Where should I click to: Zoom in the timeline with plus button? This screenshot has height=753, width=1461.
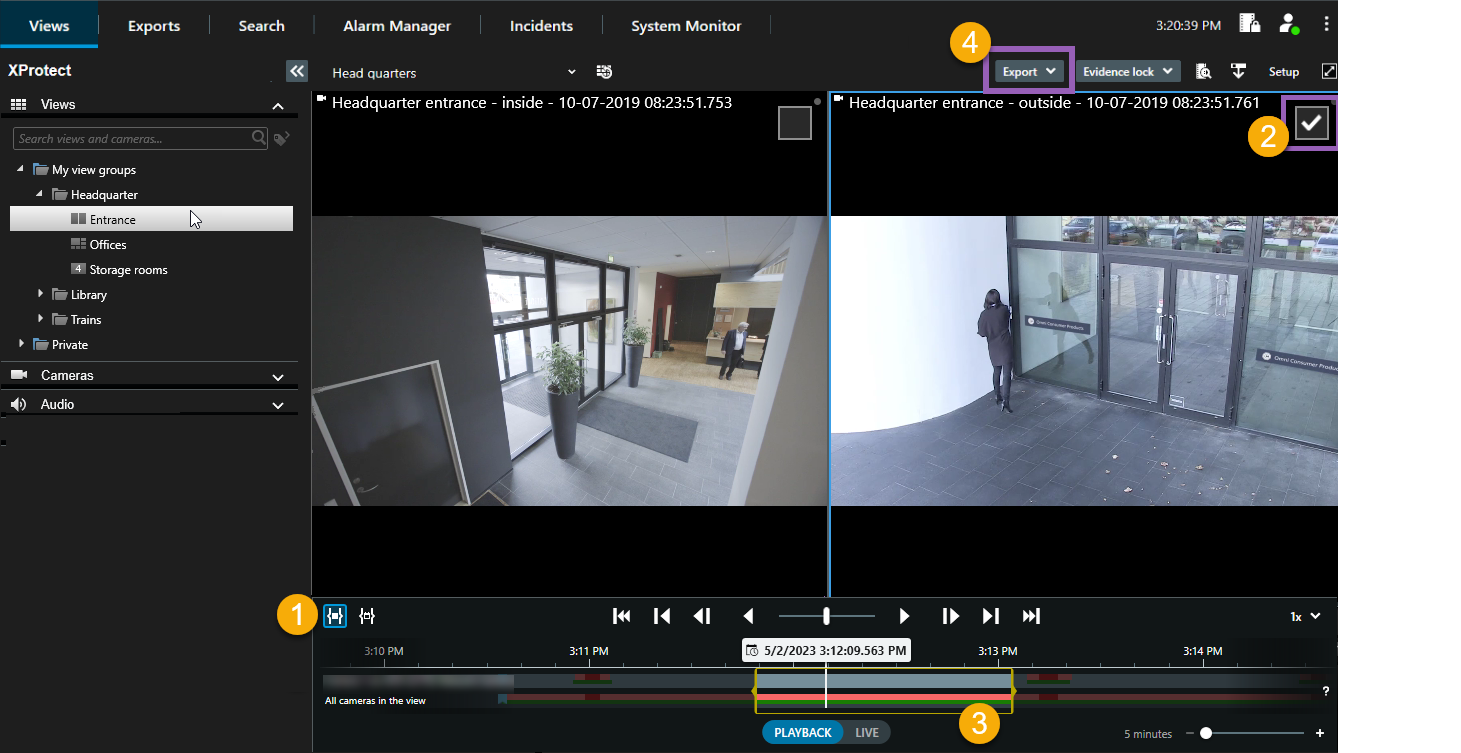(1320, 733)
